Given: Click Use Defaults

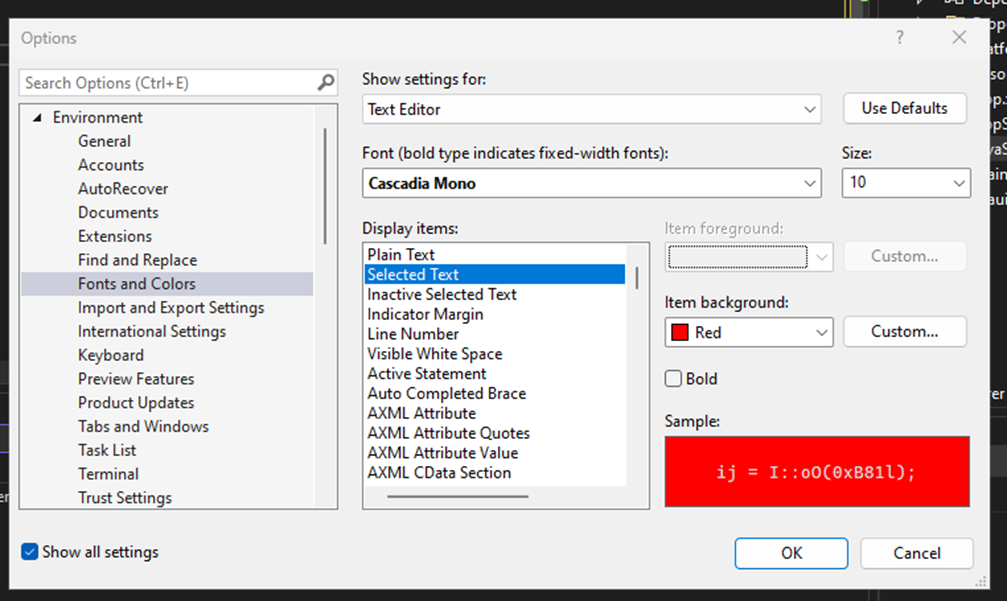Looking at the screenshot, I should tap(904, 108).
